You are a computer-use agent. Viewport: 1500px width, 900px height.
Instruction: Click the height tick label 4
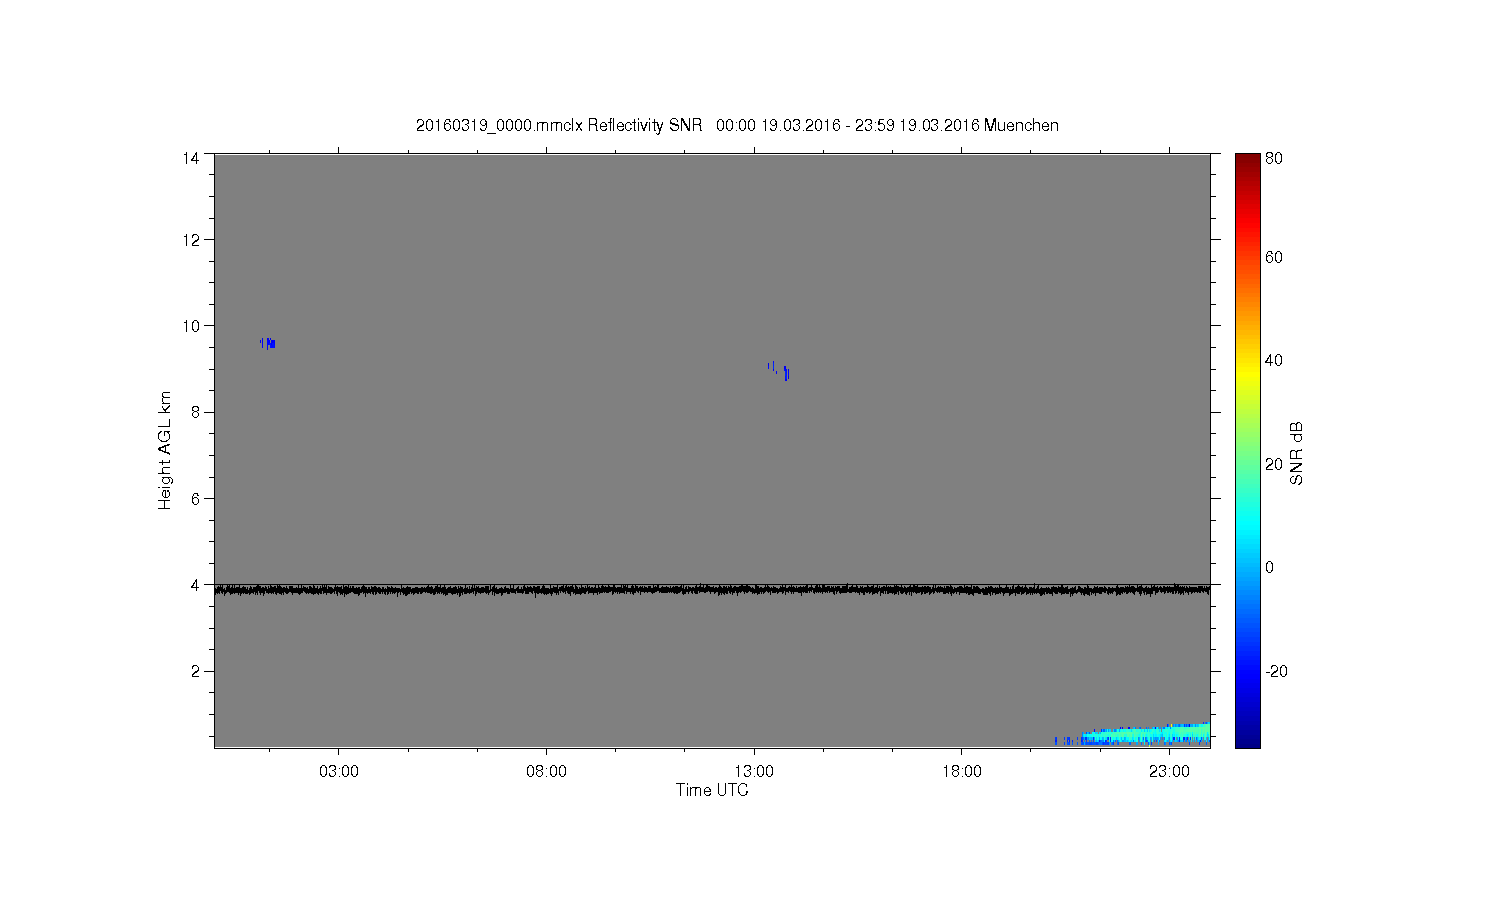click(x=196, y=585)
